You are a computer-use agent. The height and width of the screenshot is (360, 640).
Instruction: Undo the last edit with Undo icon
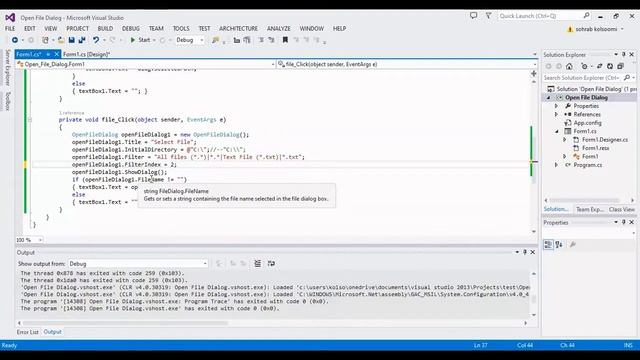[96, 40]
